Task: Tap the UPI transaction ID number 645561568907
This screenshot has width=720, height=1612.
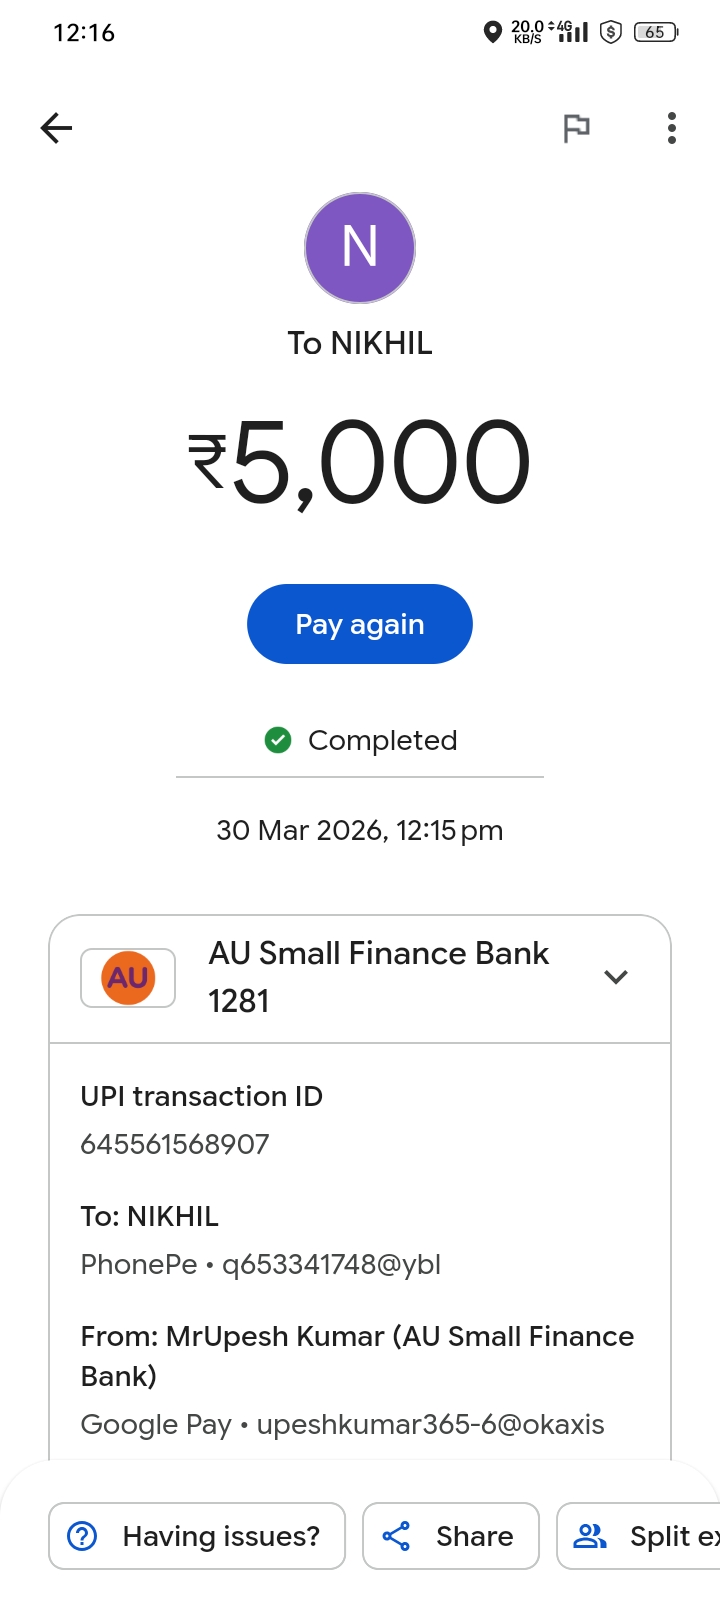Action: tap(175, 1144)
